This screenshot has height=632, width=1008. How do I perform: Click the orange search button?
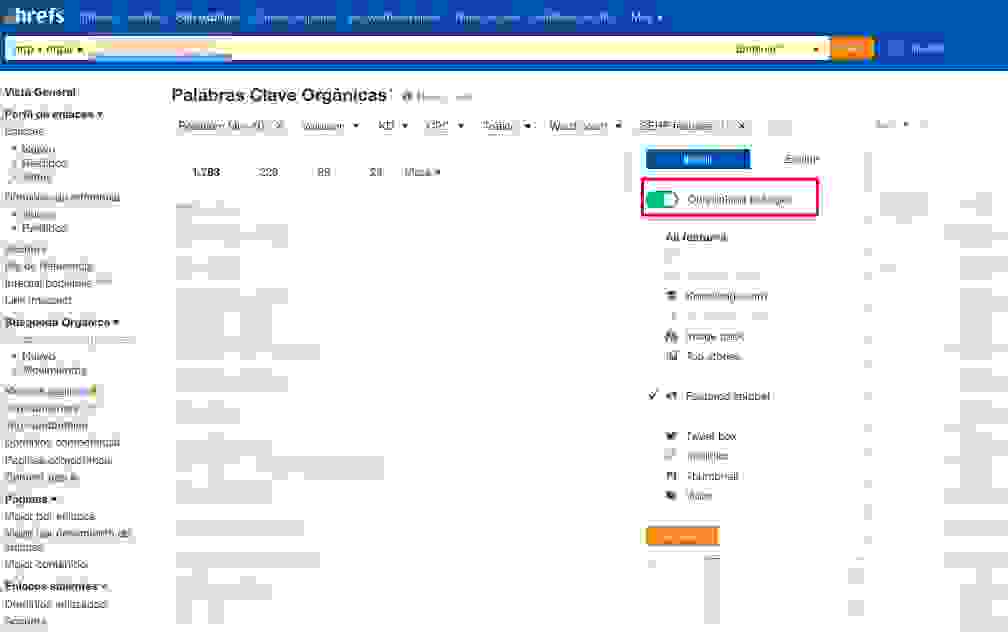(x=852, y=49)
